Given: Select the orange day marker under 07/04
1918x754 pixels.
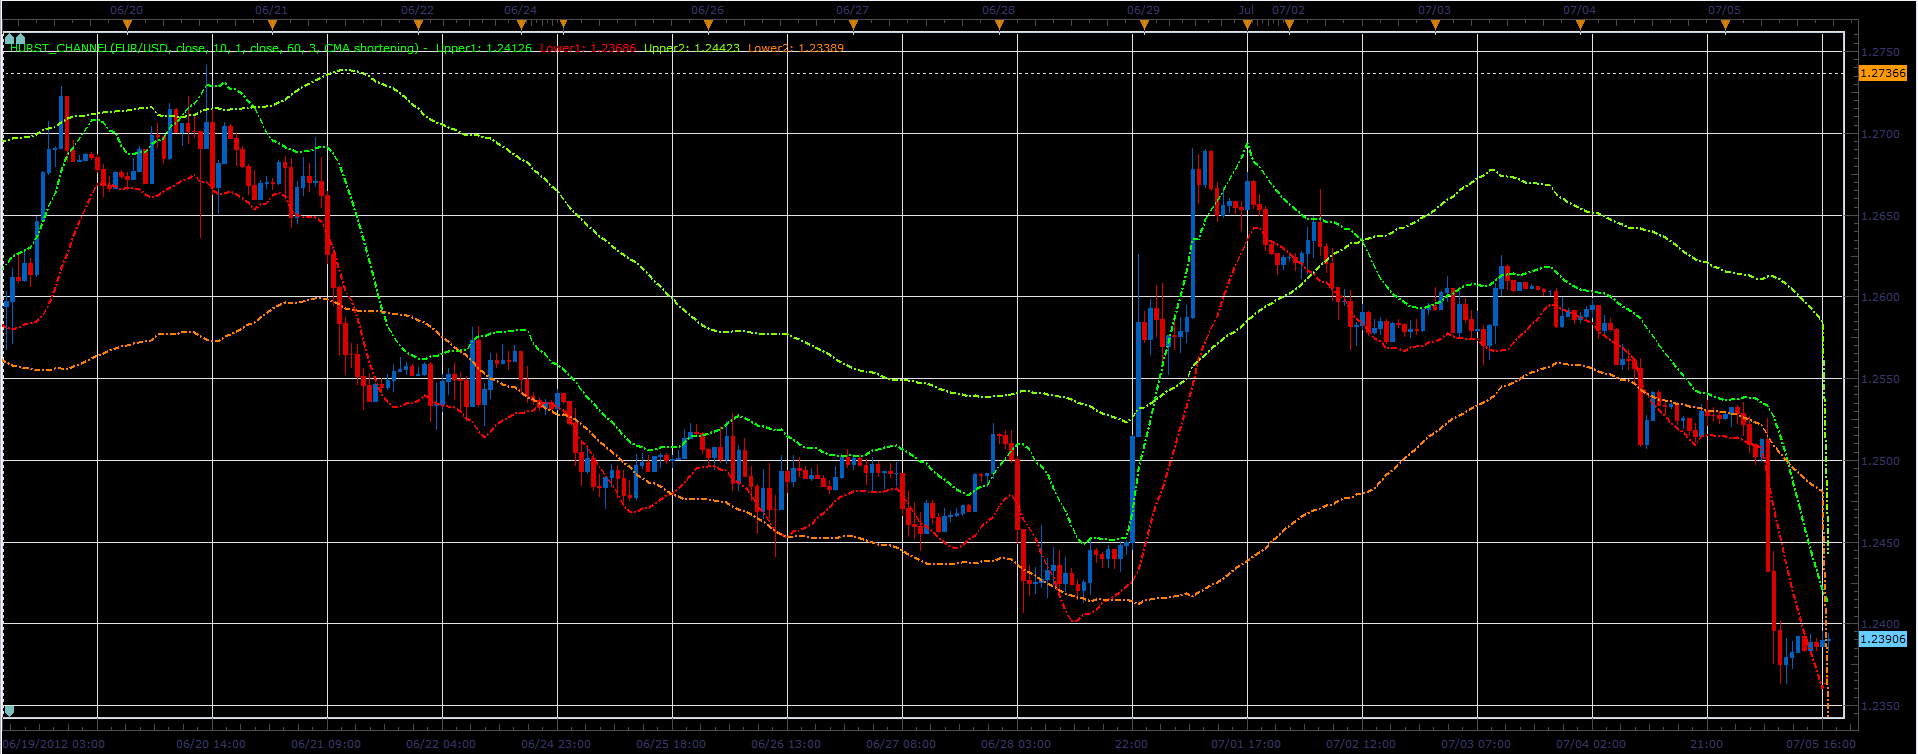Looking at the screenshot, I should [1580, 25].
